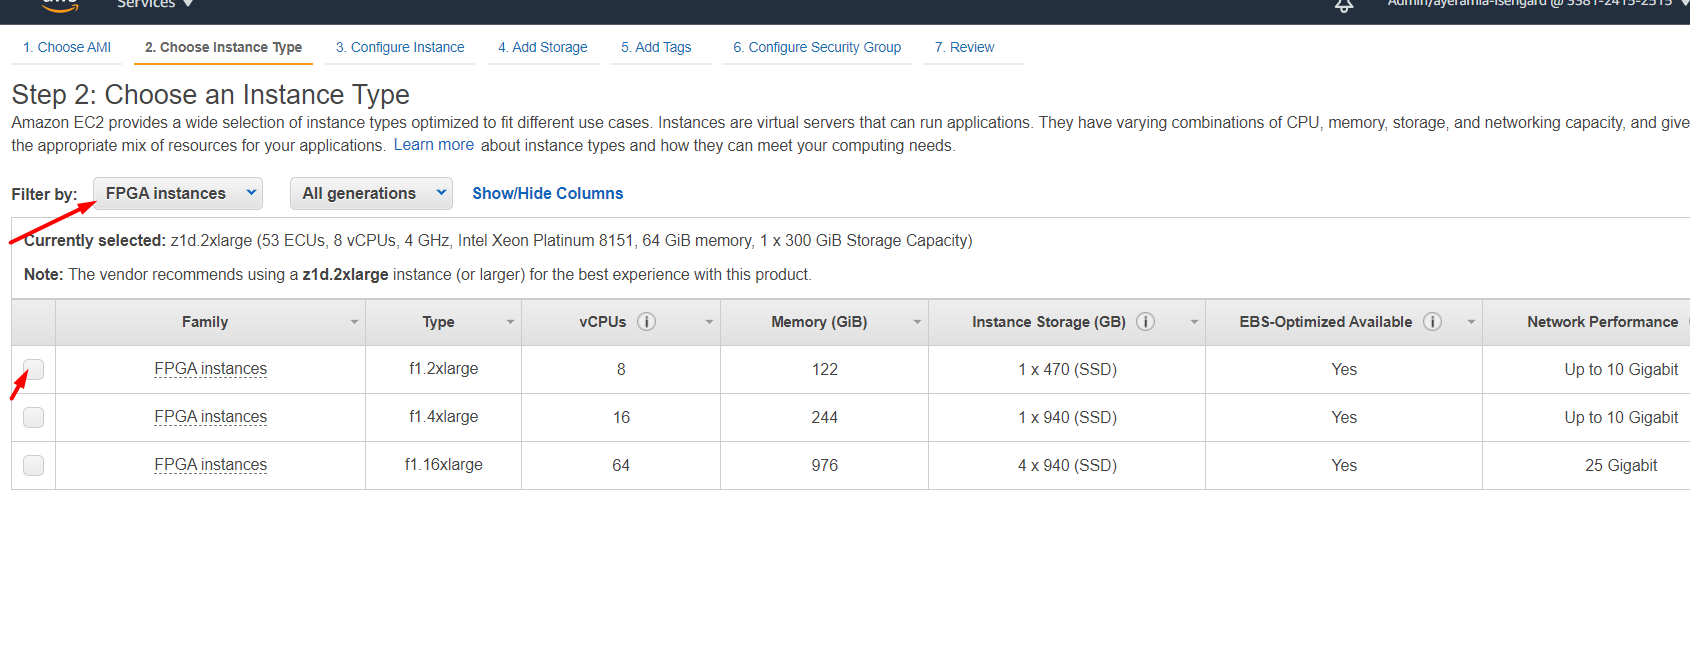This screenshot has width=1690, height=664.
Task: Go to 4. Add Storage tab
Action: (x=543, y=47)
